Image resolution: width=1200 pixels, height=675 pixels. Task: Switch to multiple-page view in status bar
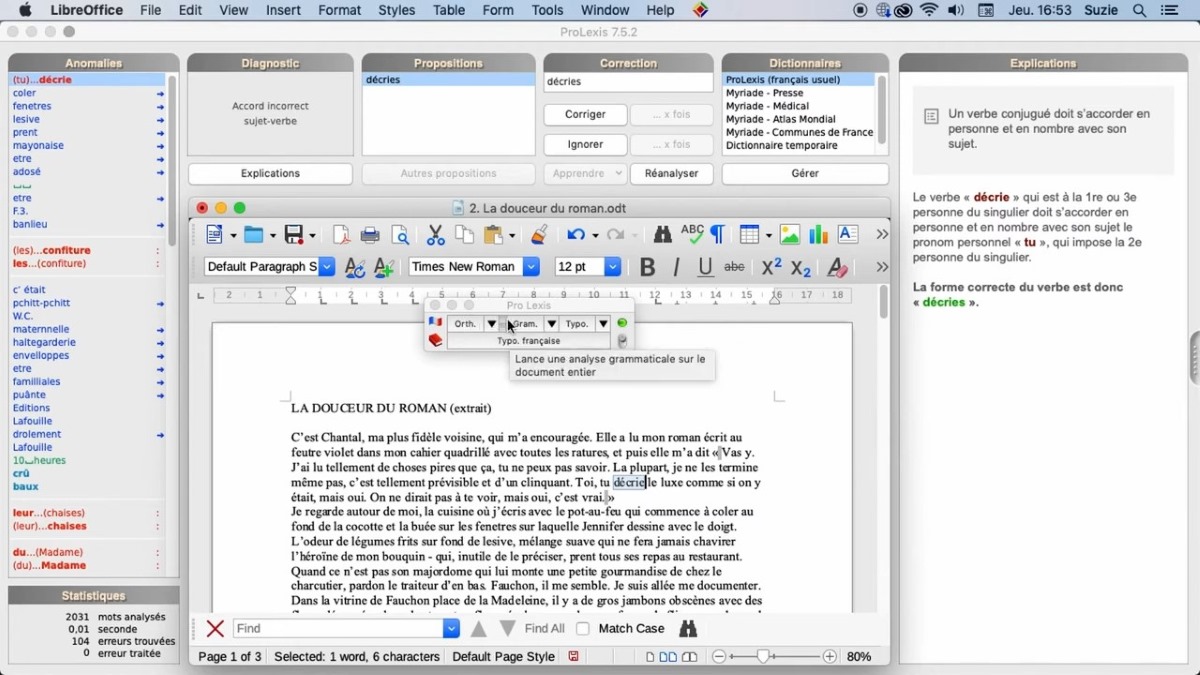668,657
